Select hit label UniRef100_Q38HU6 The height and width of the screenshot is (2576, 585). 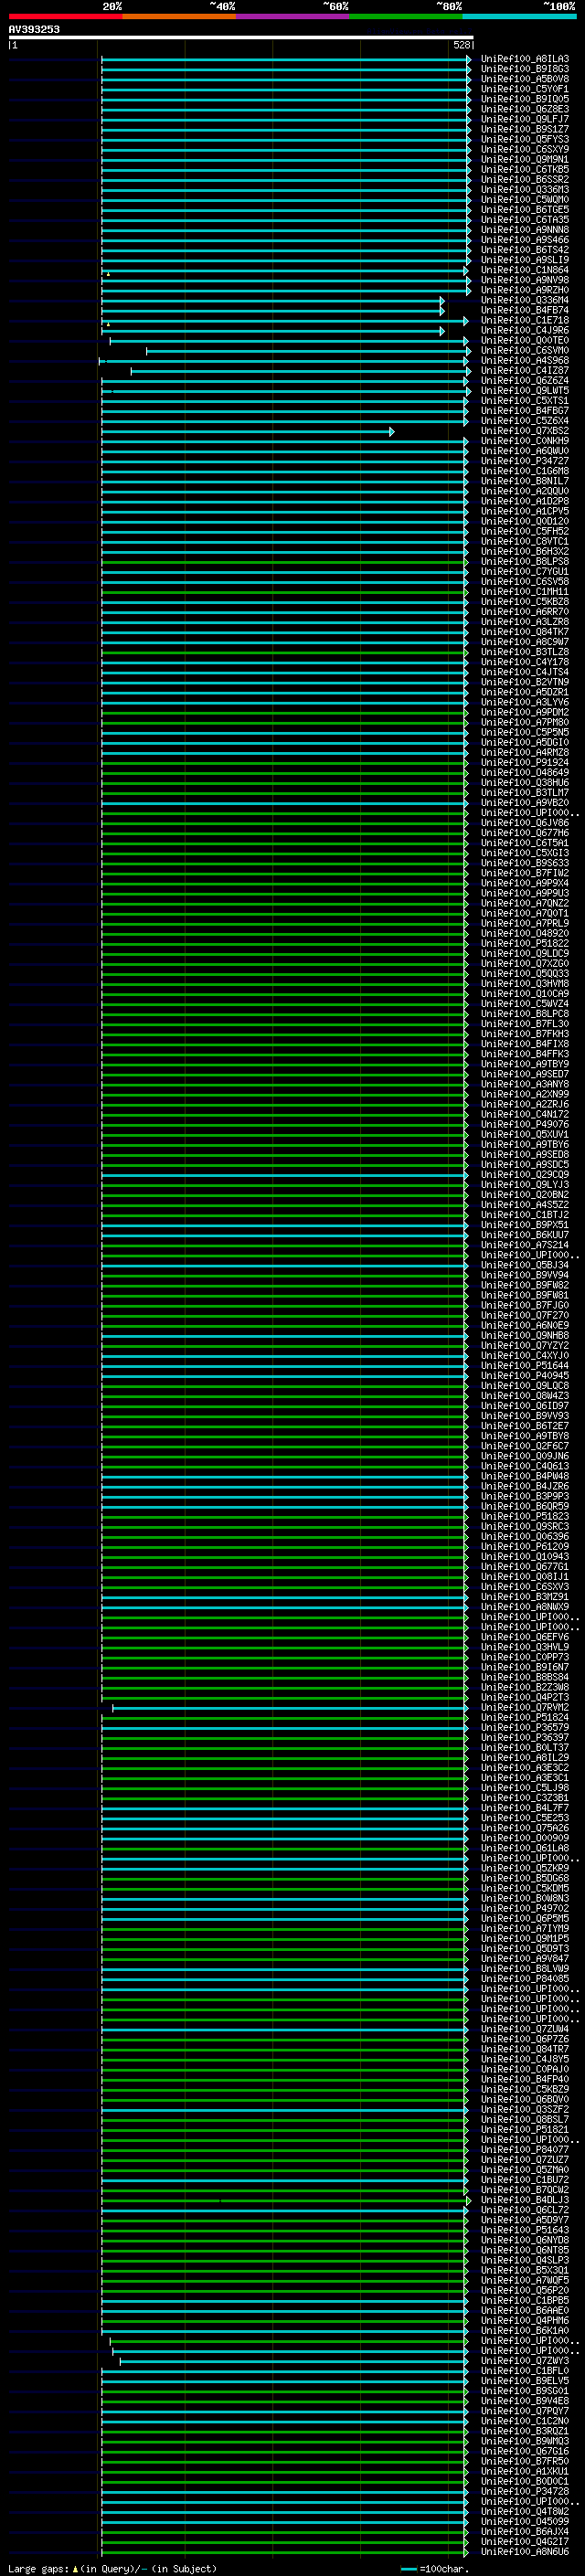point(525,783)
